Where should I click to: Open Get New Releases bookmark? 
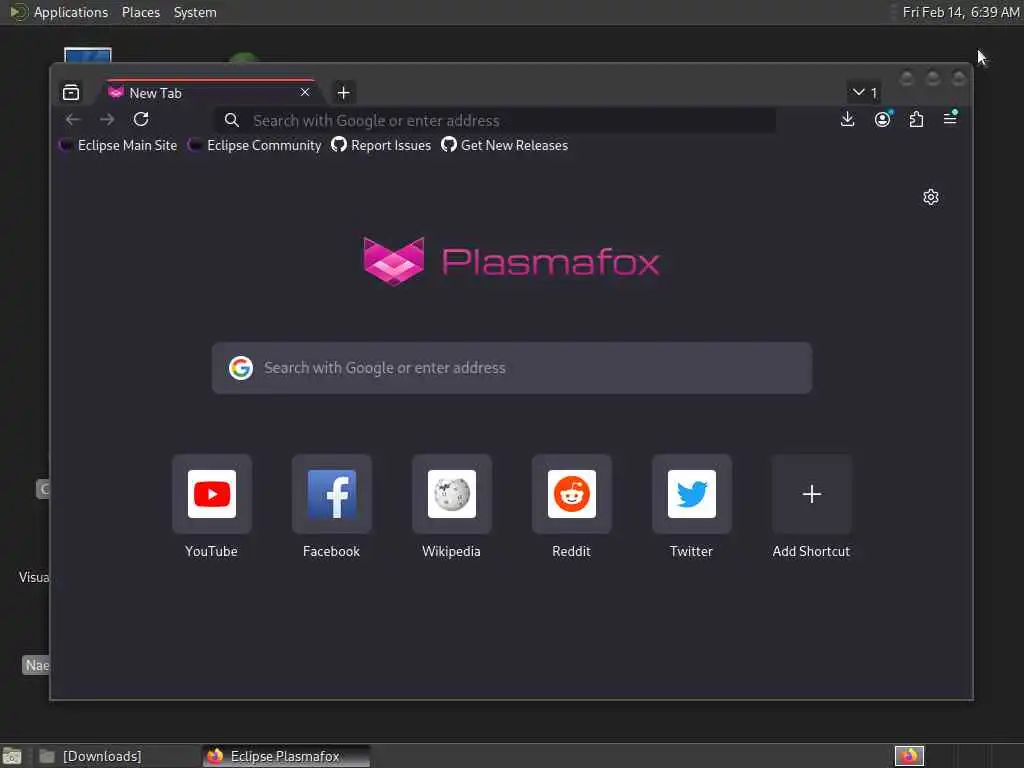tap(505, 145)
